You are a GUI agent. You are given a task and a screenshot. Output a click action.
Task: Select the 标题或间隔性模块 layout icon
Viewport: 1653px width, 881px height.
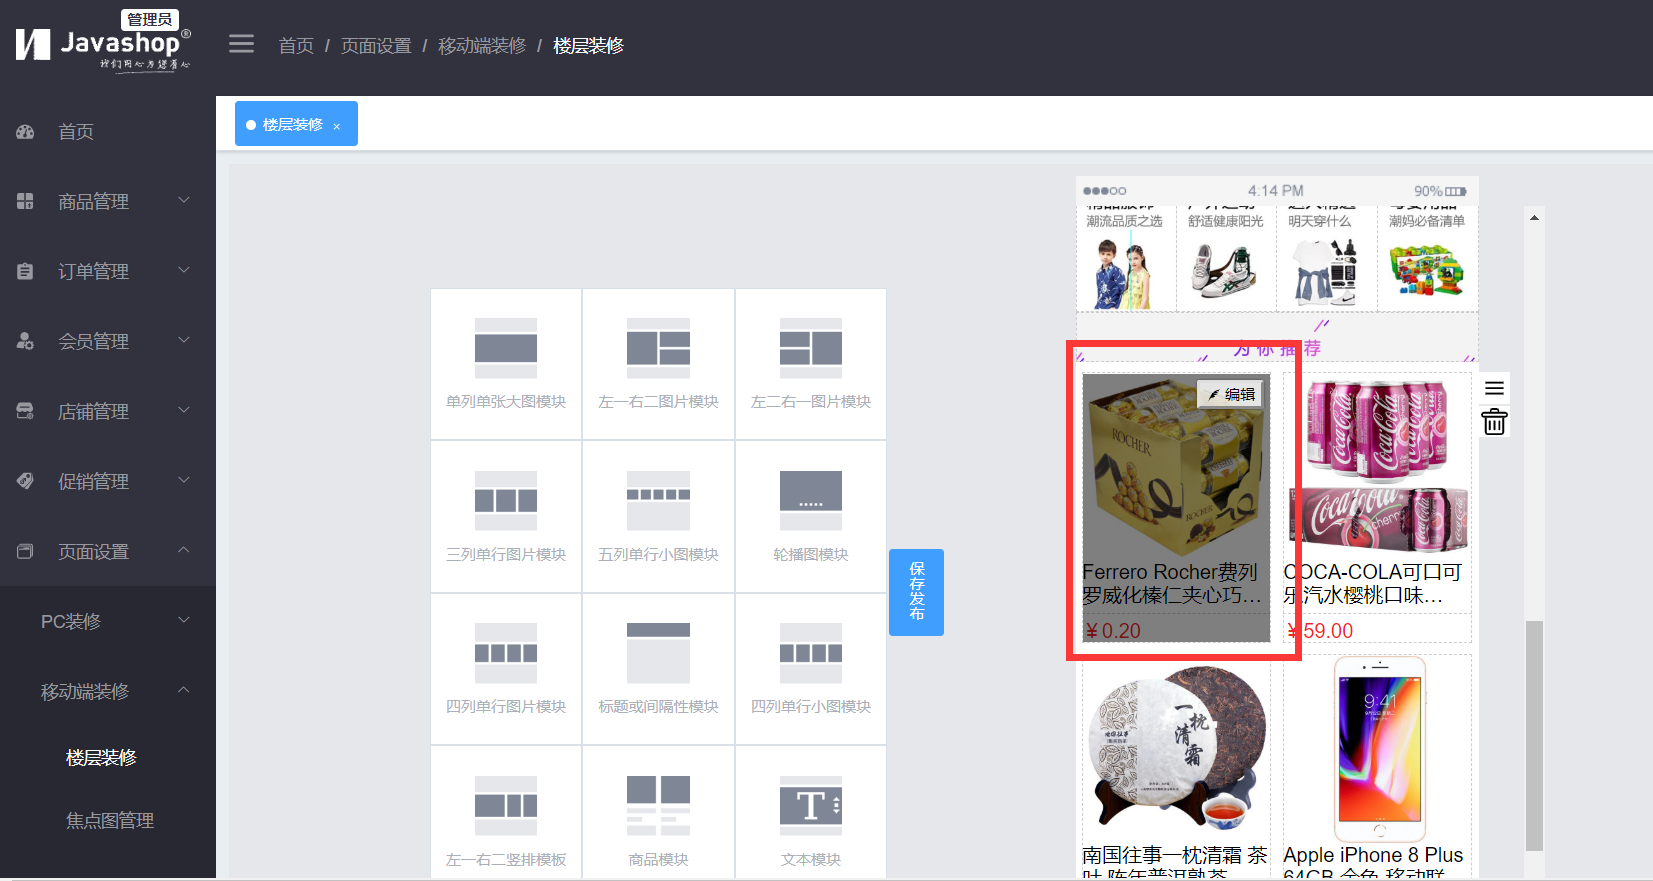(658, 653)
